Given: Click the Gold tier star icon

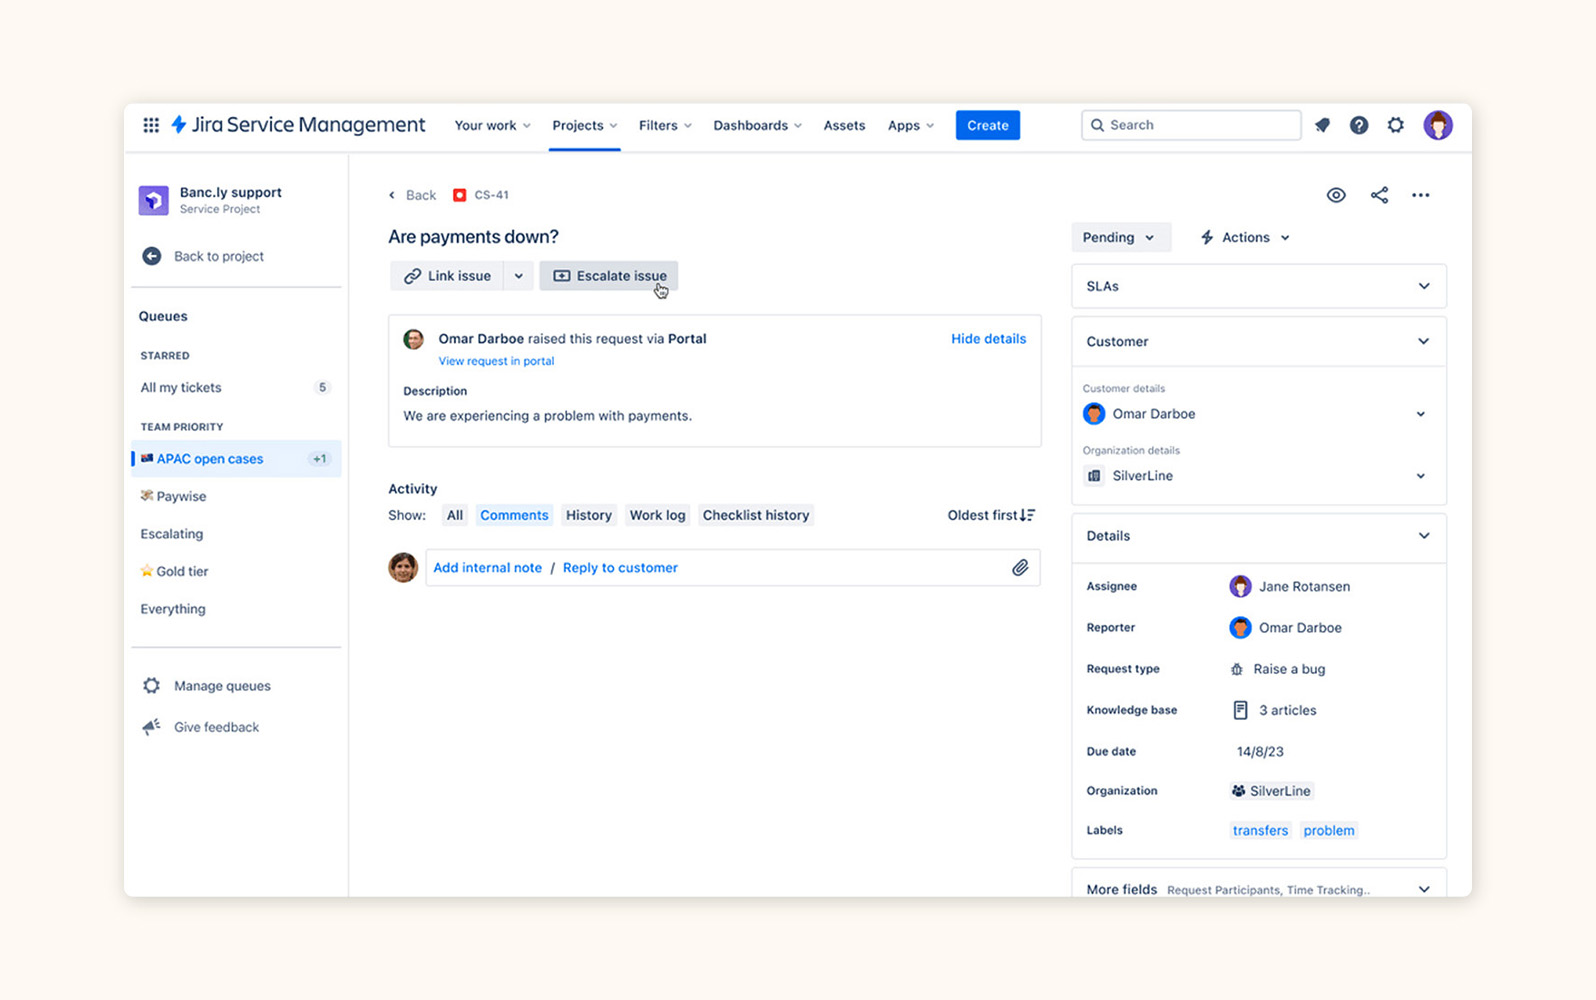Looking at the screenshot, I should tap(147, 571).
